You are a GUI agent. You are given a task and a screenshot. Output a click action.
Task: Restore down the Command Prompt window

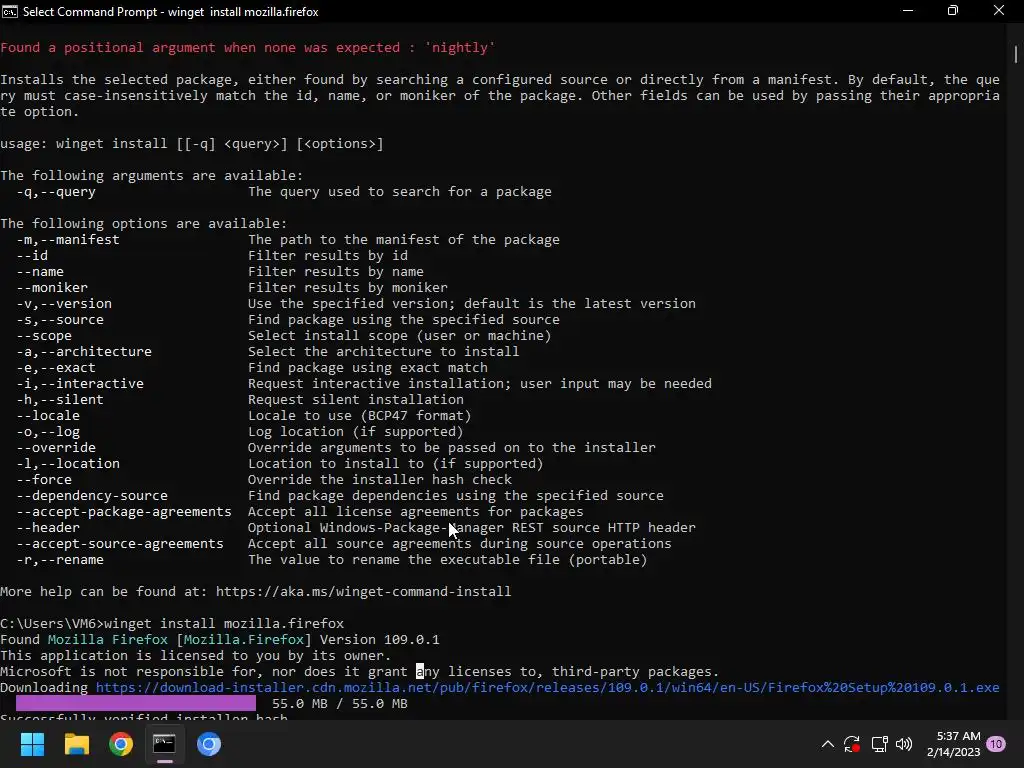coord(953,11)
